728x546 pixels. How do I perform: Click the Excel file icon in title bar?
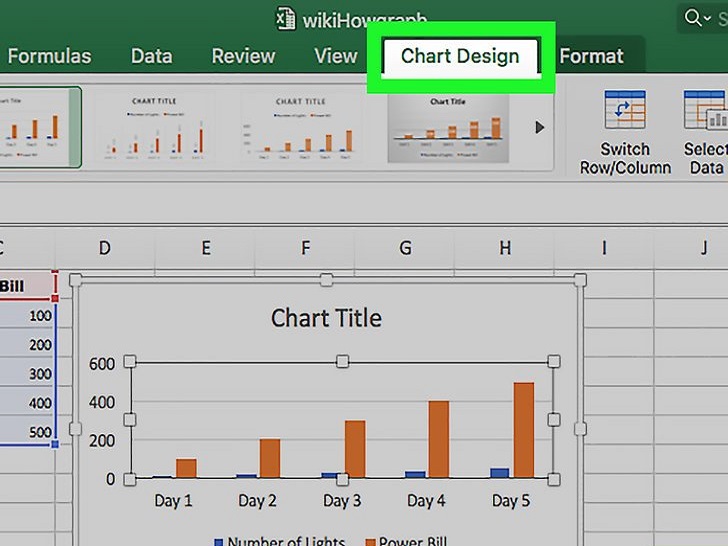pyautogui.click(x=285, y=19)
